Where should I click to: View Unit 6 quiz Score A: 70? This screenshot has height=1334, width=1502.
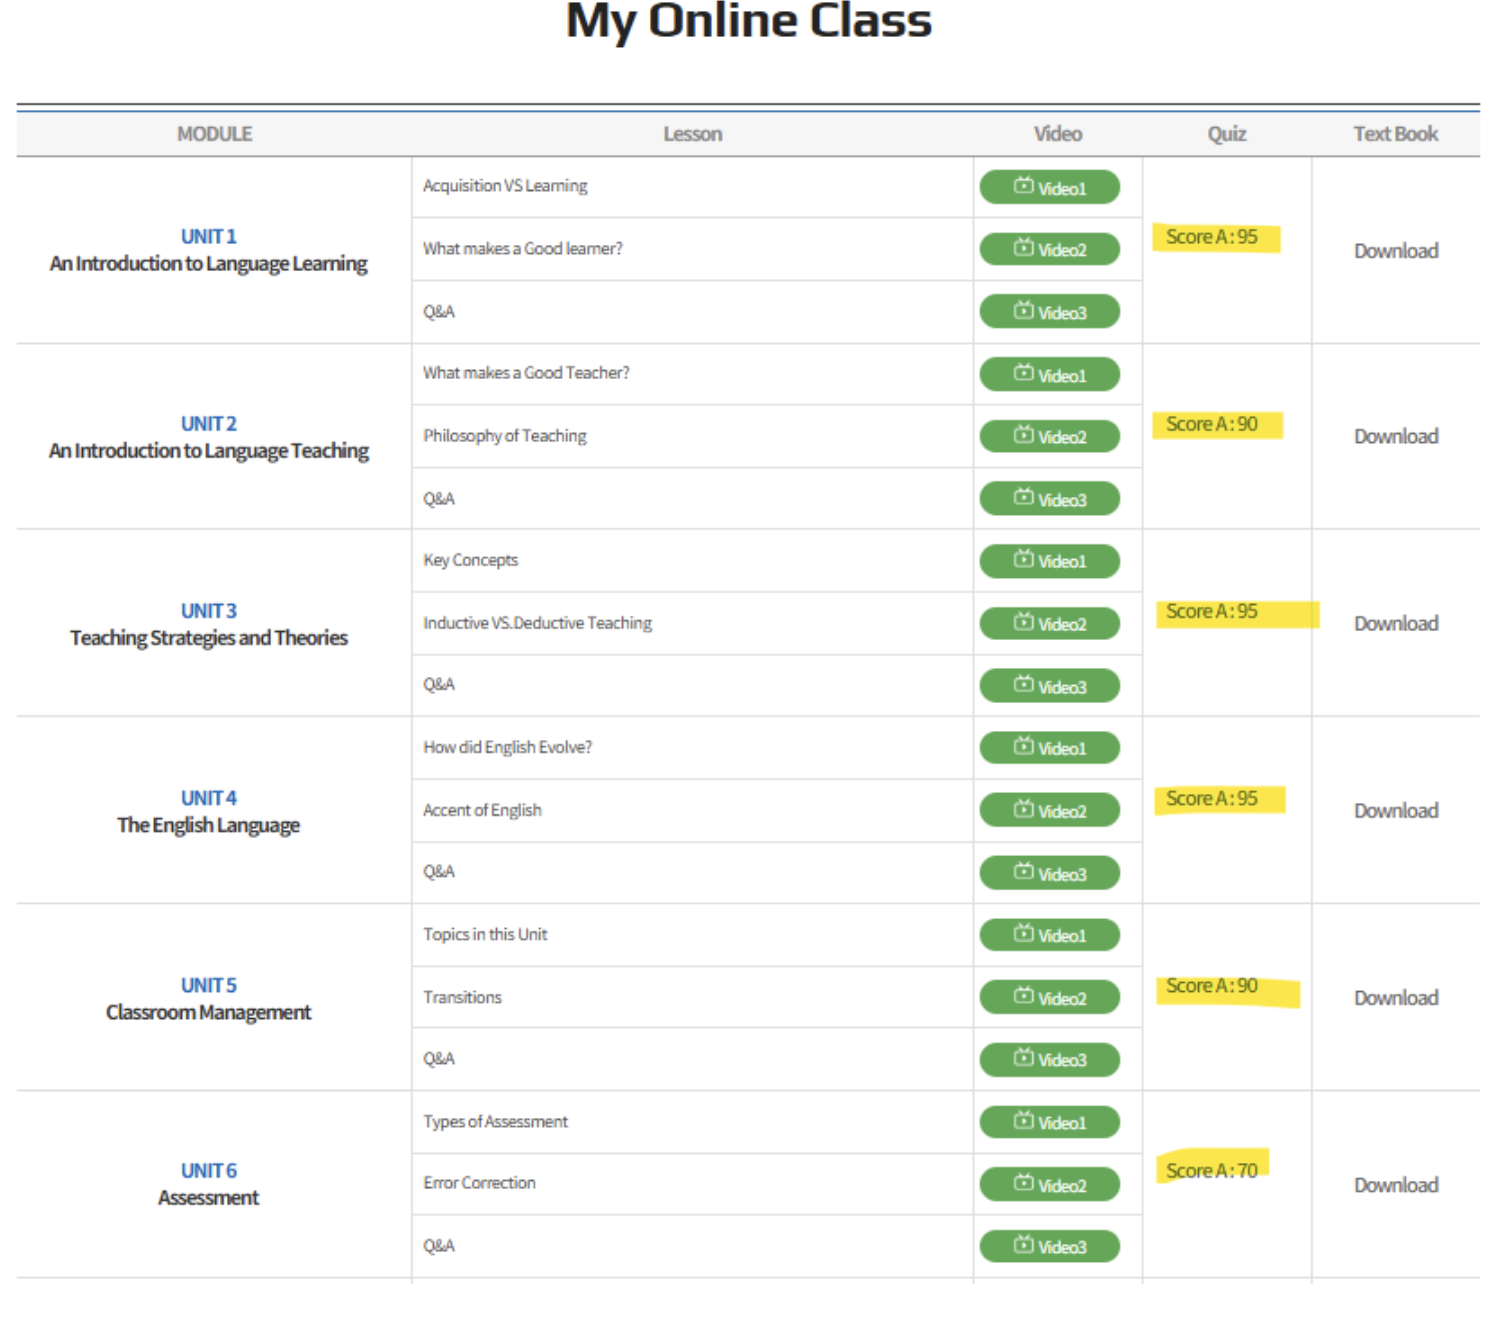pos(1212,1170)
